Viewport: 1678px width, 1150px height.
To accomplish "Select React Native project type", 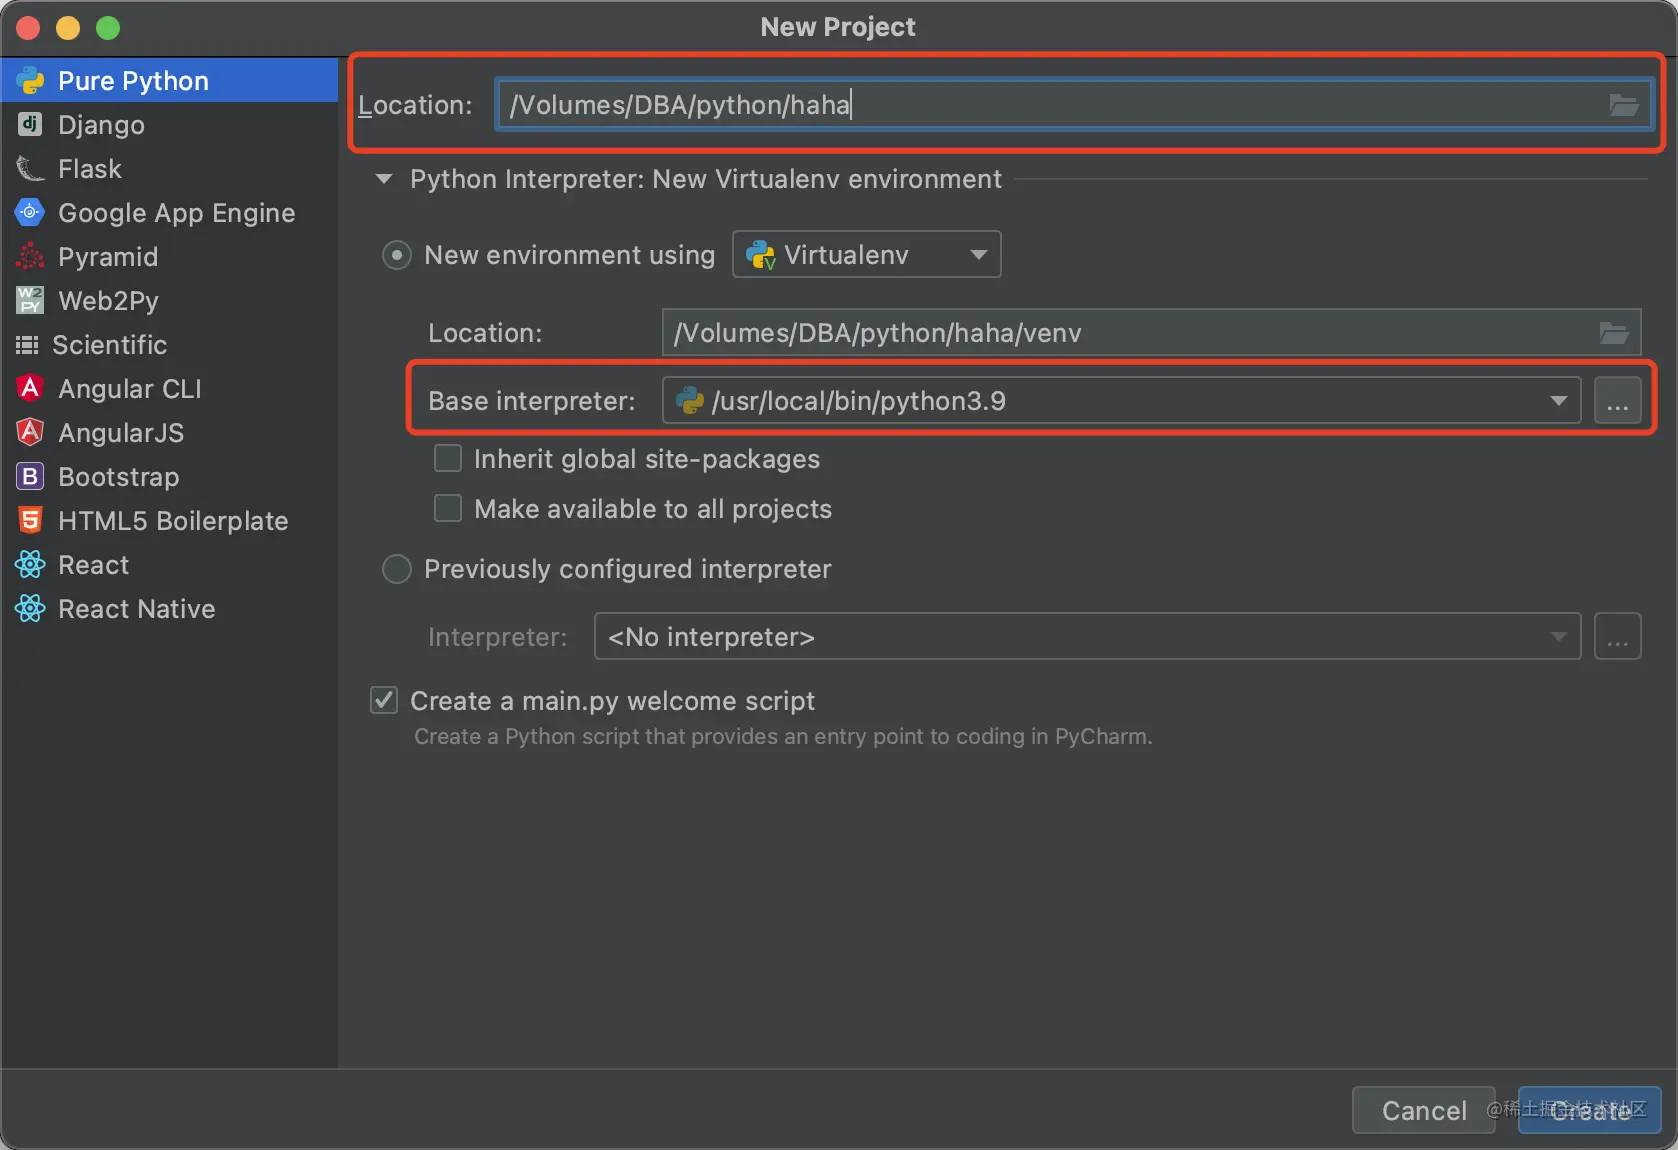I will coord(169,609).
